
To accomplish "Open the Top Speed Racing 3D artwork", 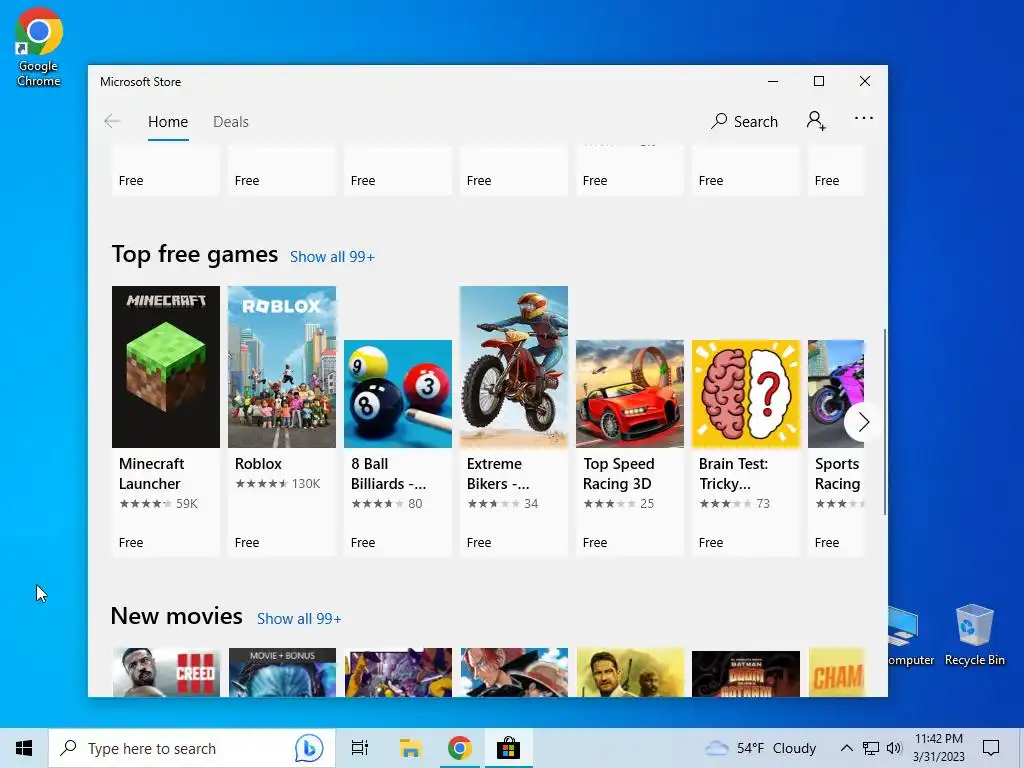I will [x=630, y=394].
